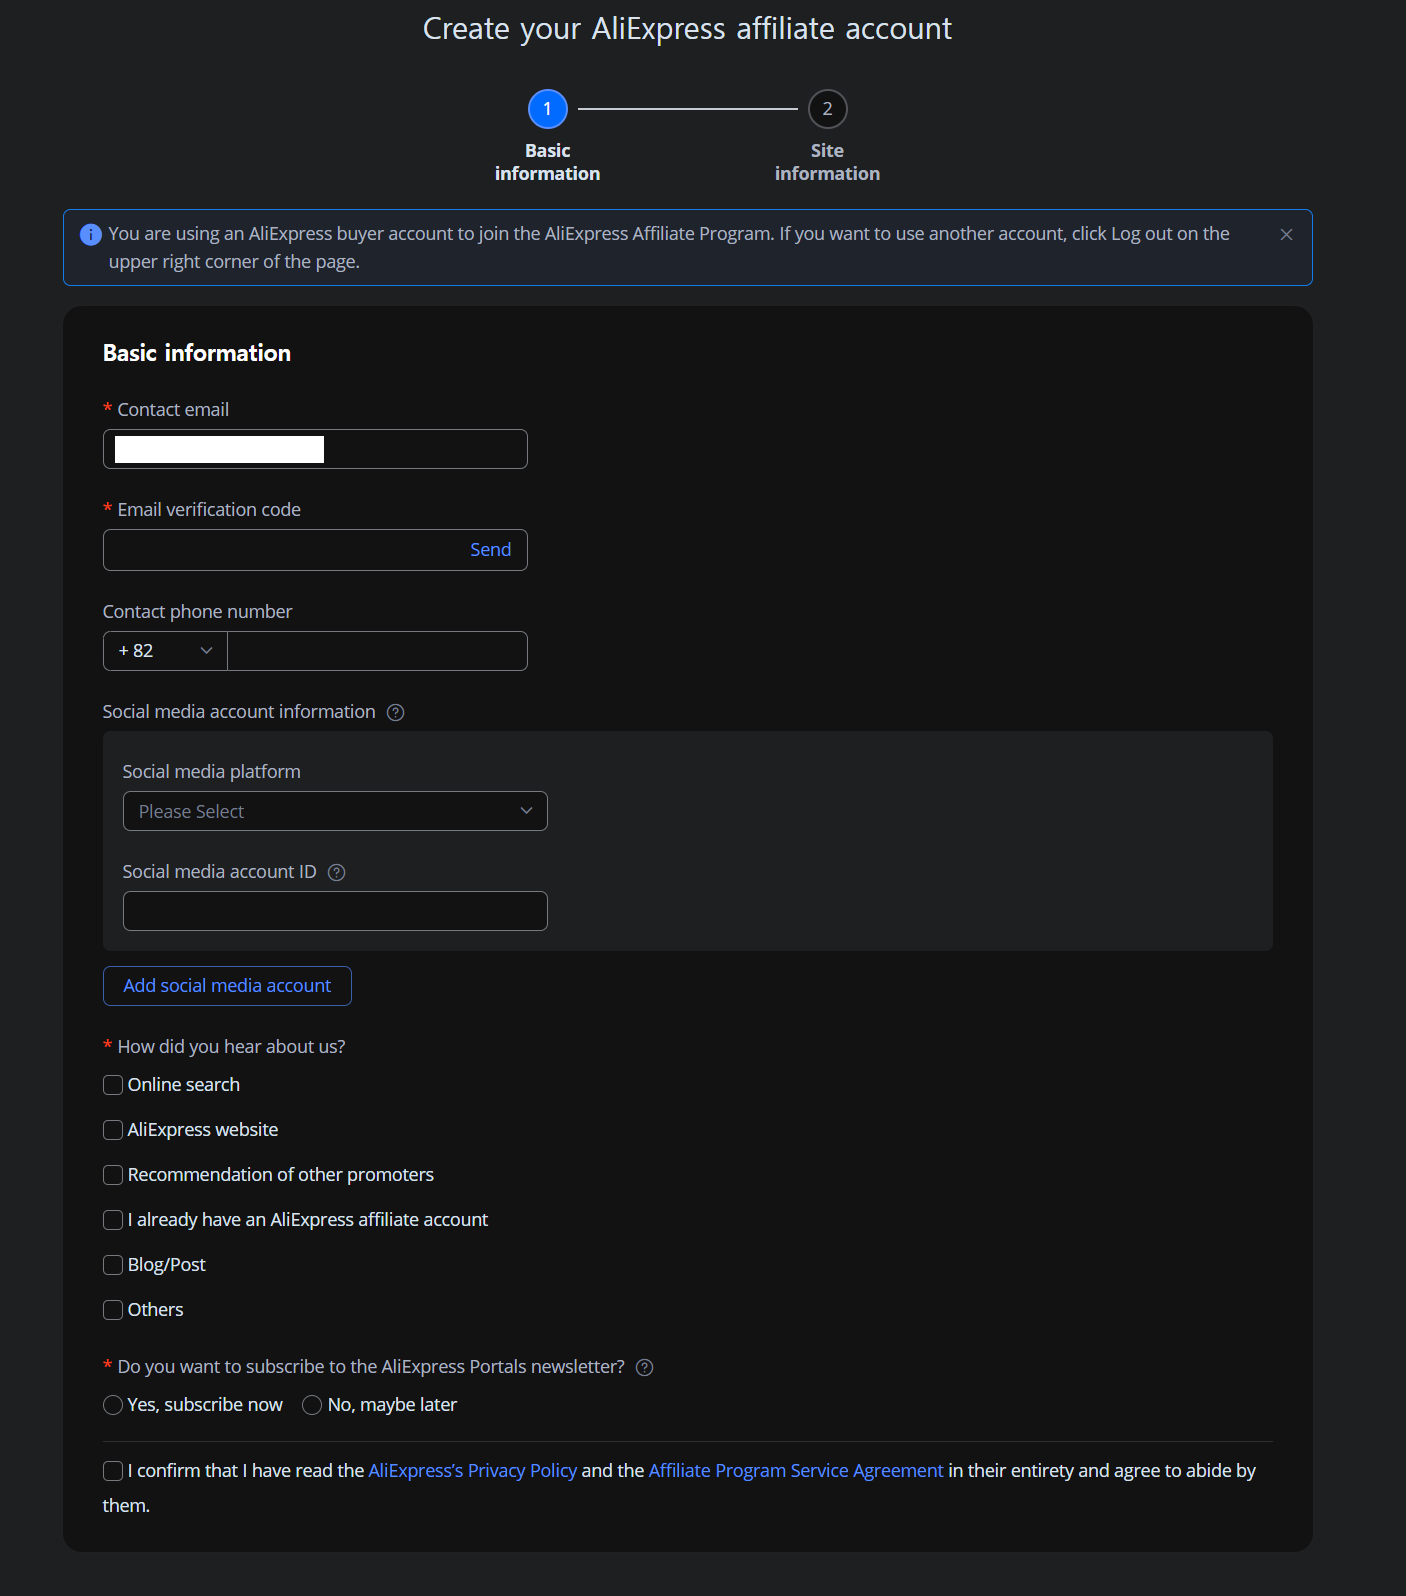Viewport: 1406px width, 1596px height.
Task: Dismiss the buyer account info banner
Action: click(1286, 234)
